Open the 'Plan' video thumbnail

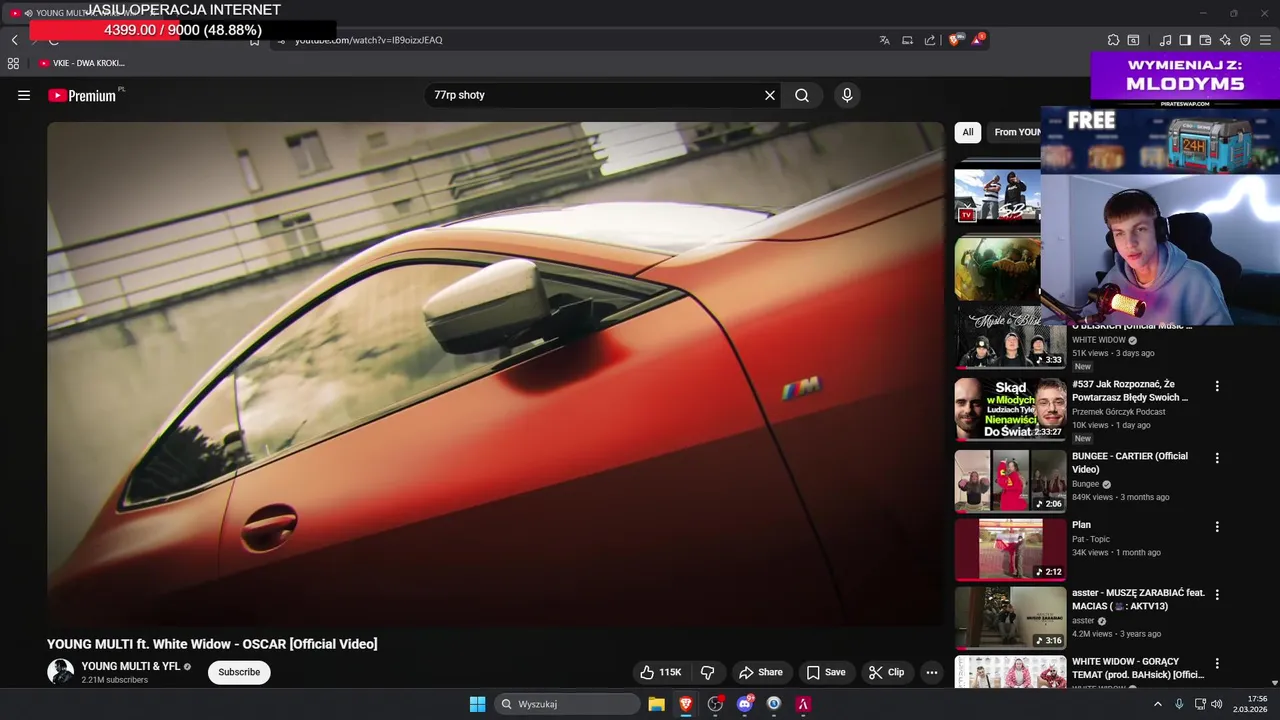pos(1010,549)
